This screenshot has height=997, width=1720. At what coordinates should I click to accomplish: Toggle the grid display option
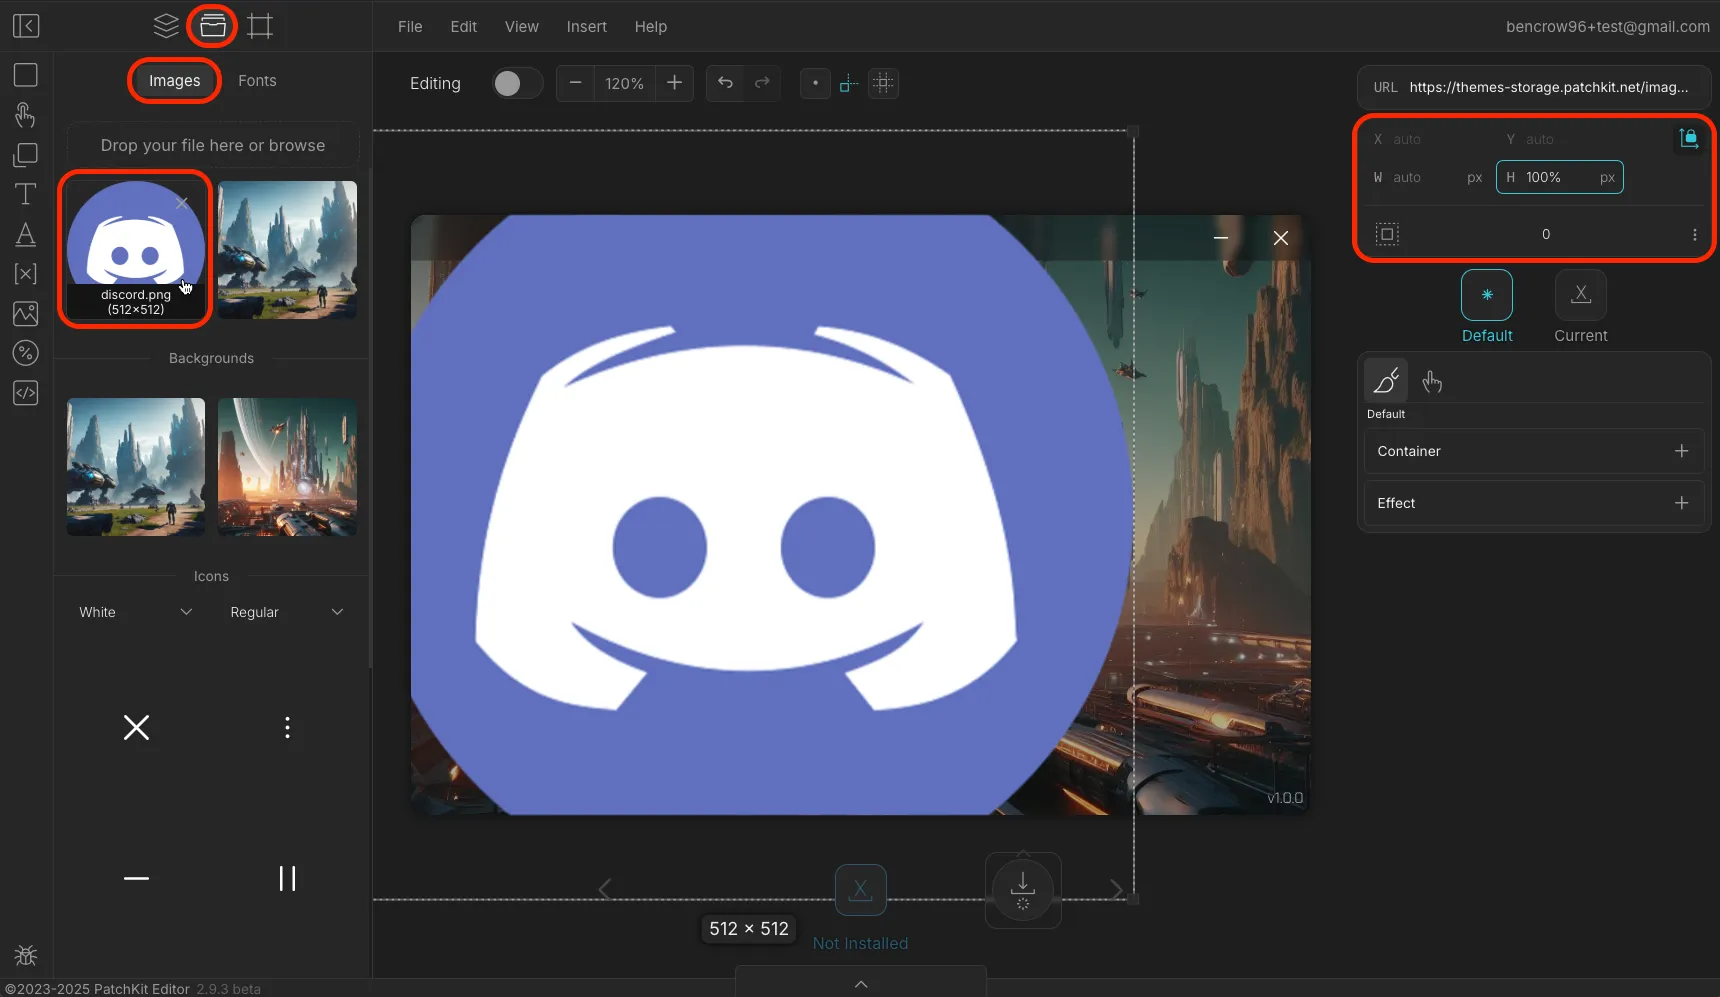pyautogui.click(x=883, y=83)
